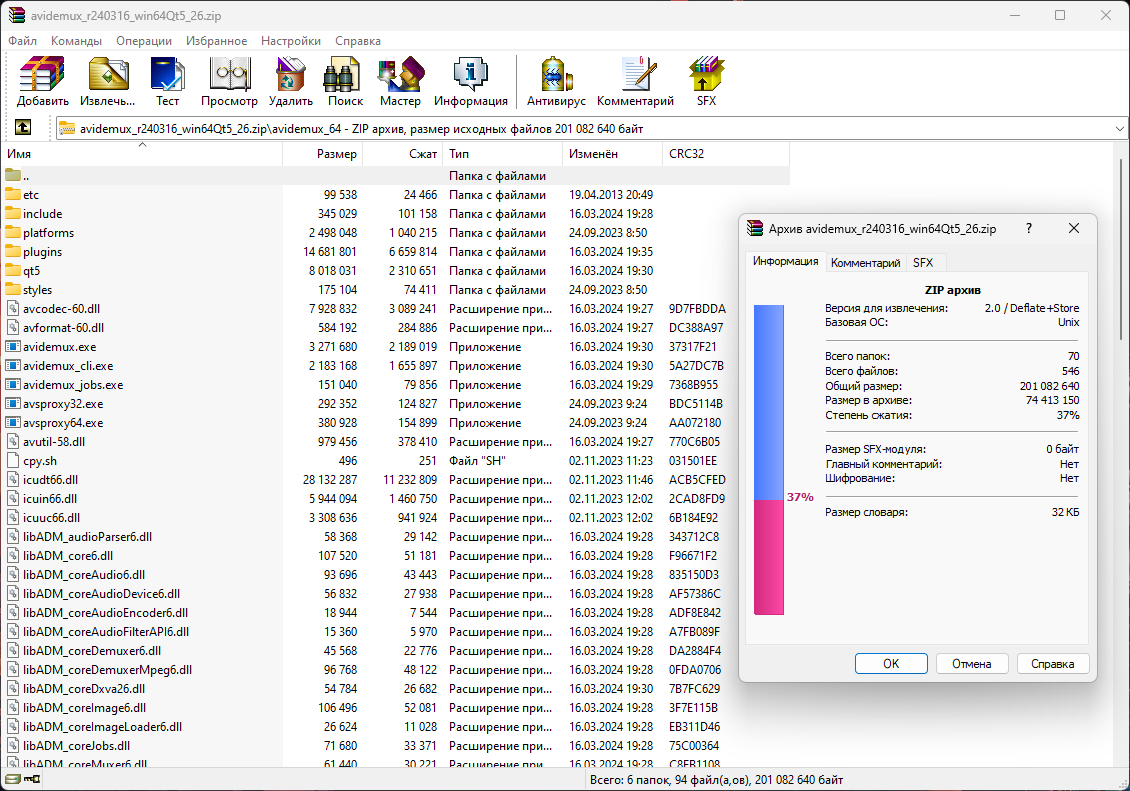
Task: Click the blue compression ratio bar
Action: [x=768, y=402]
